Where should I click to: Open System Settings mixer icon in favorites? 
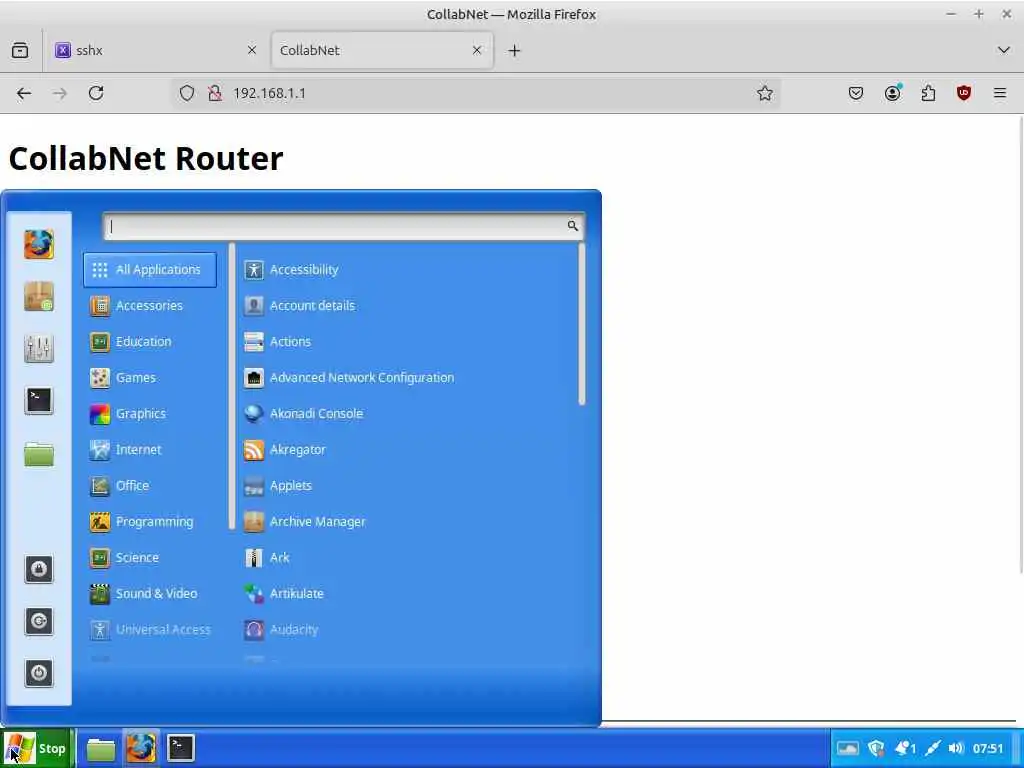[x=39, y=348]
